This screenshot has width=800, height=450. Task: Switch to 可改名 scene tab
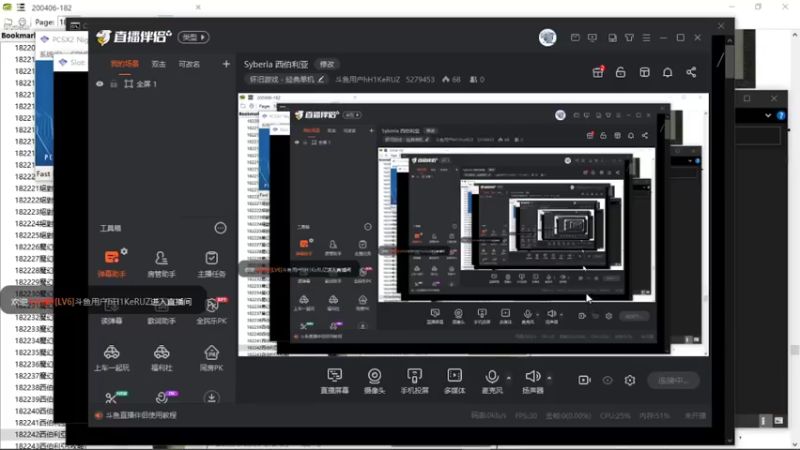[189, 64]
